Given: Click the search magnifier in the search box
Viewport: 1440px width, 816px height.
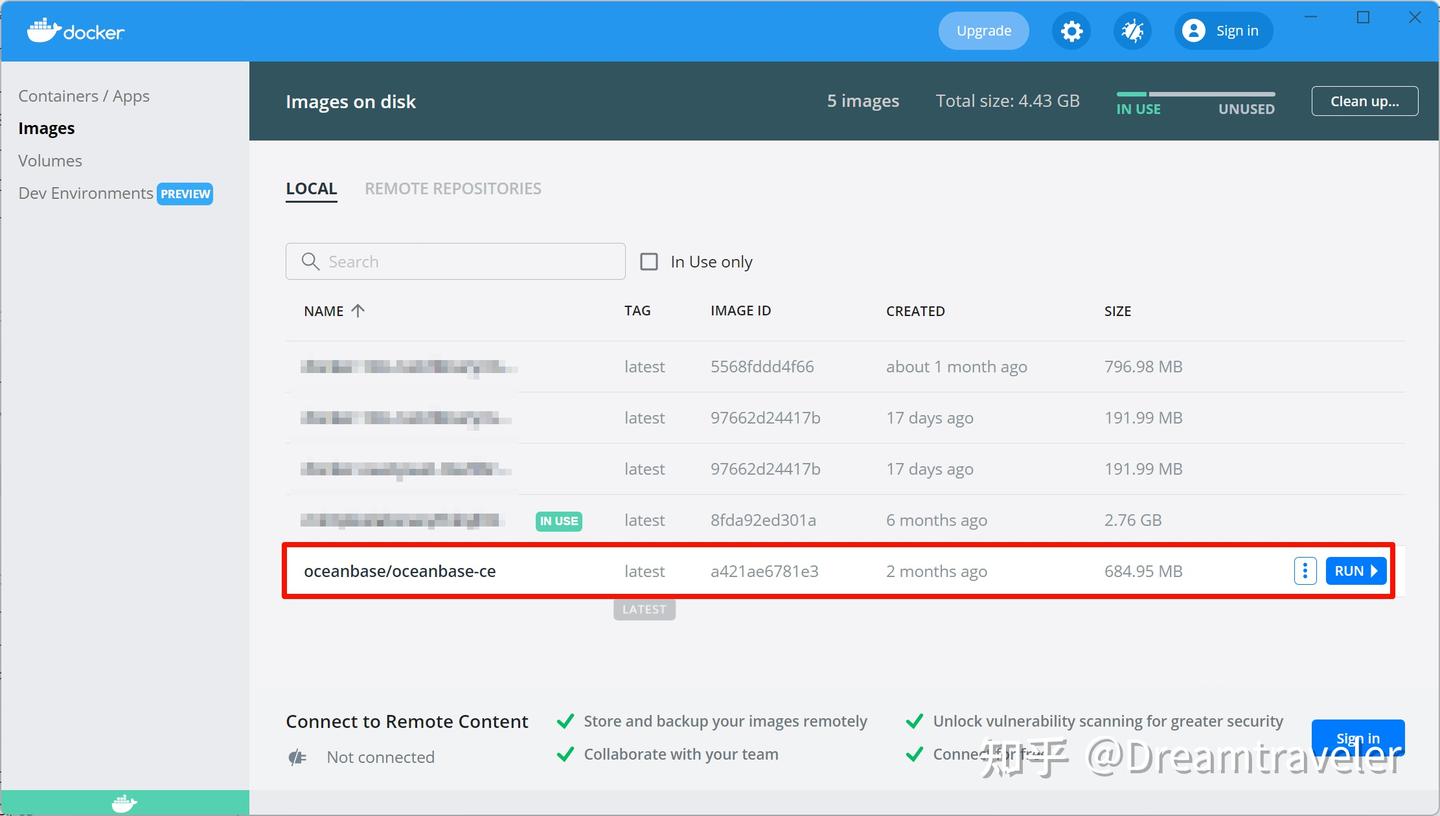Looking at the screenshot, I should [x=310, y=261].
